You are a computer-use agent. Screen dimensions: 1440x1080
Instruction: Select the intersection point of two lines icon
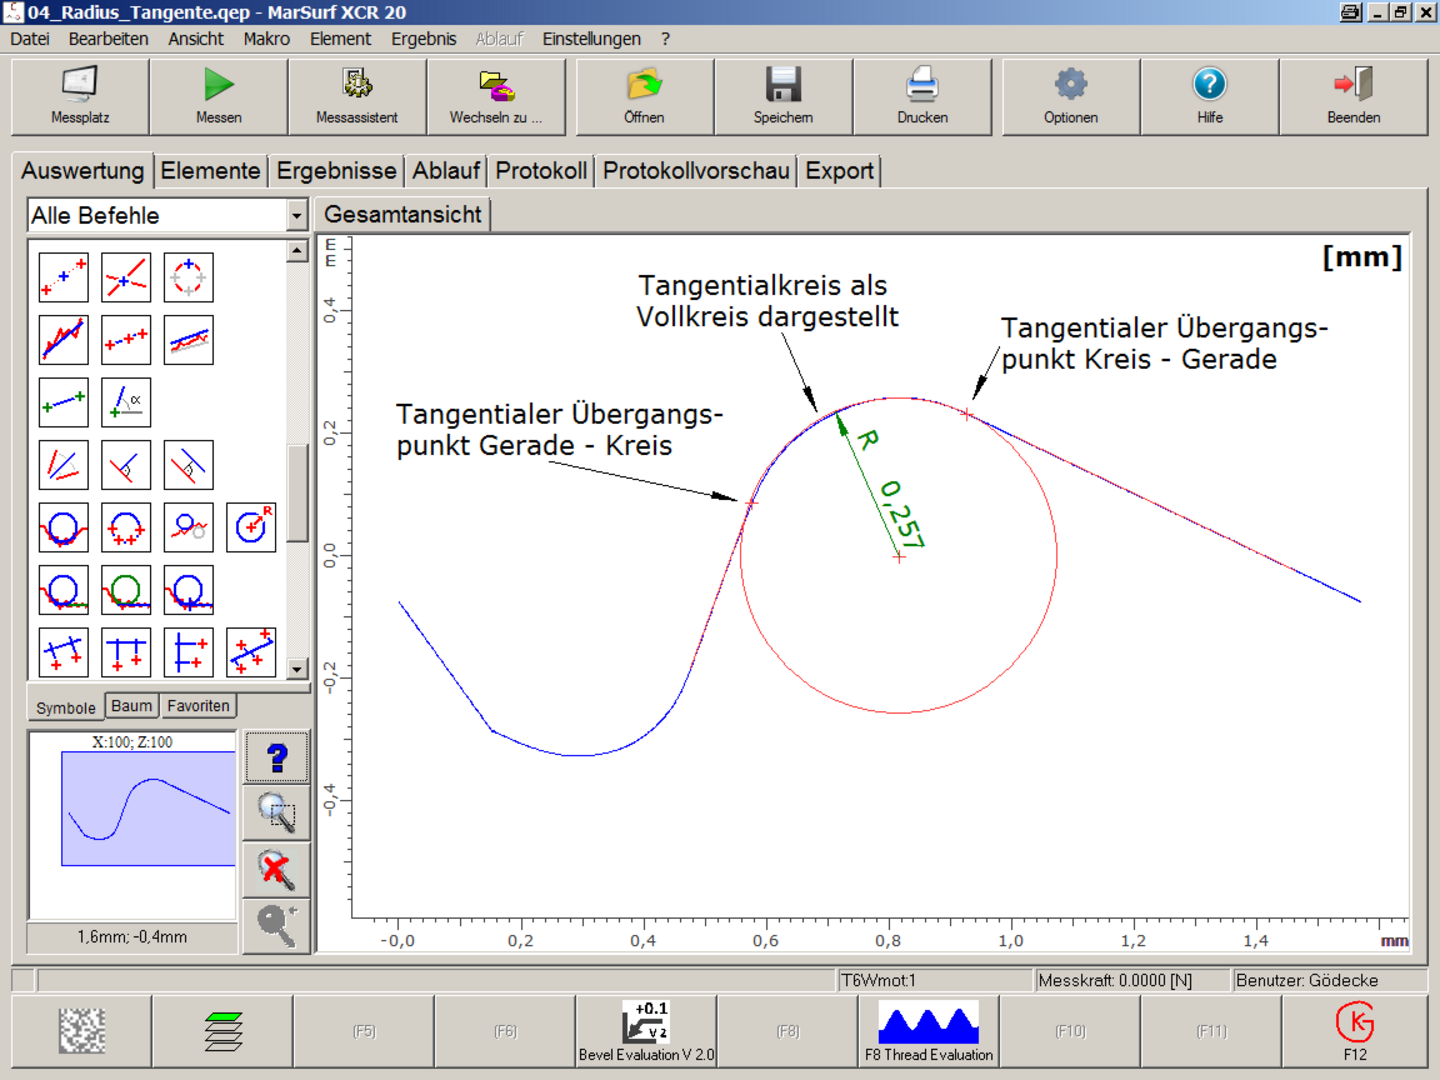coord(126,278)
